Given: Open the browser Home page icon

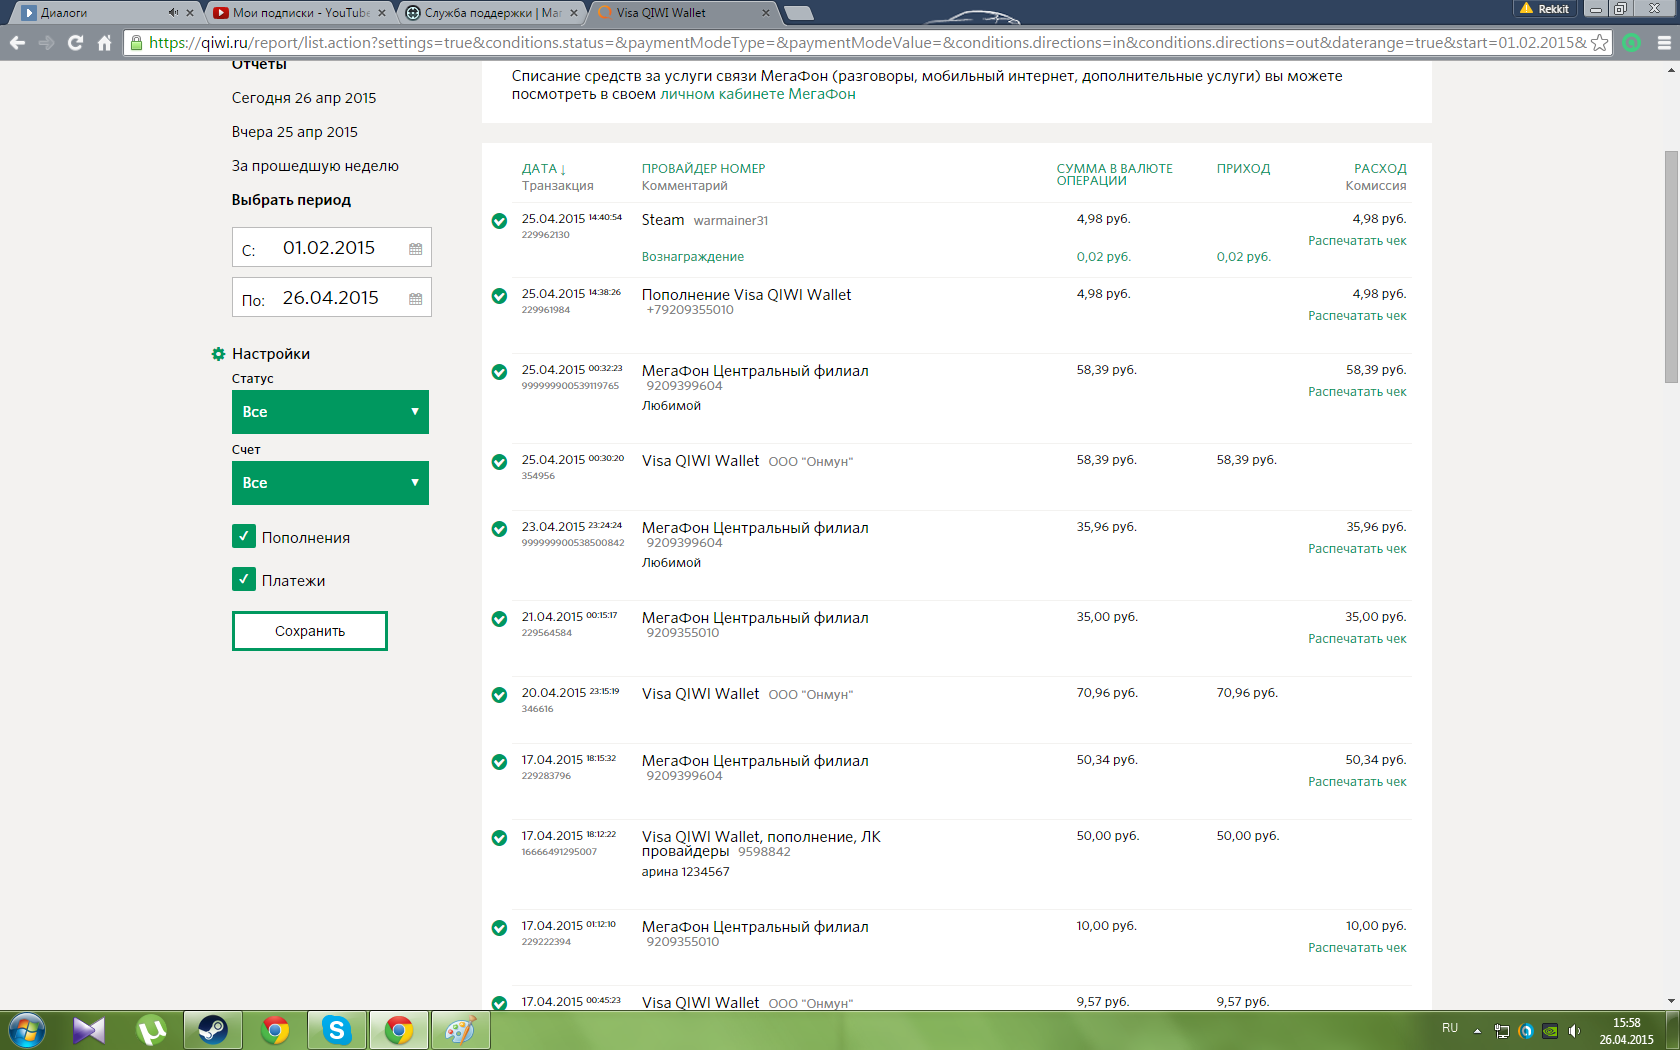Looking at the screenshot, I should click(x=104, y=43).
